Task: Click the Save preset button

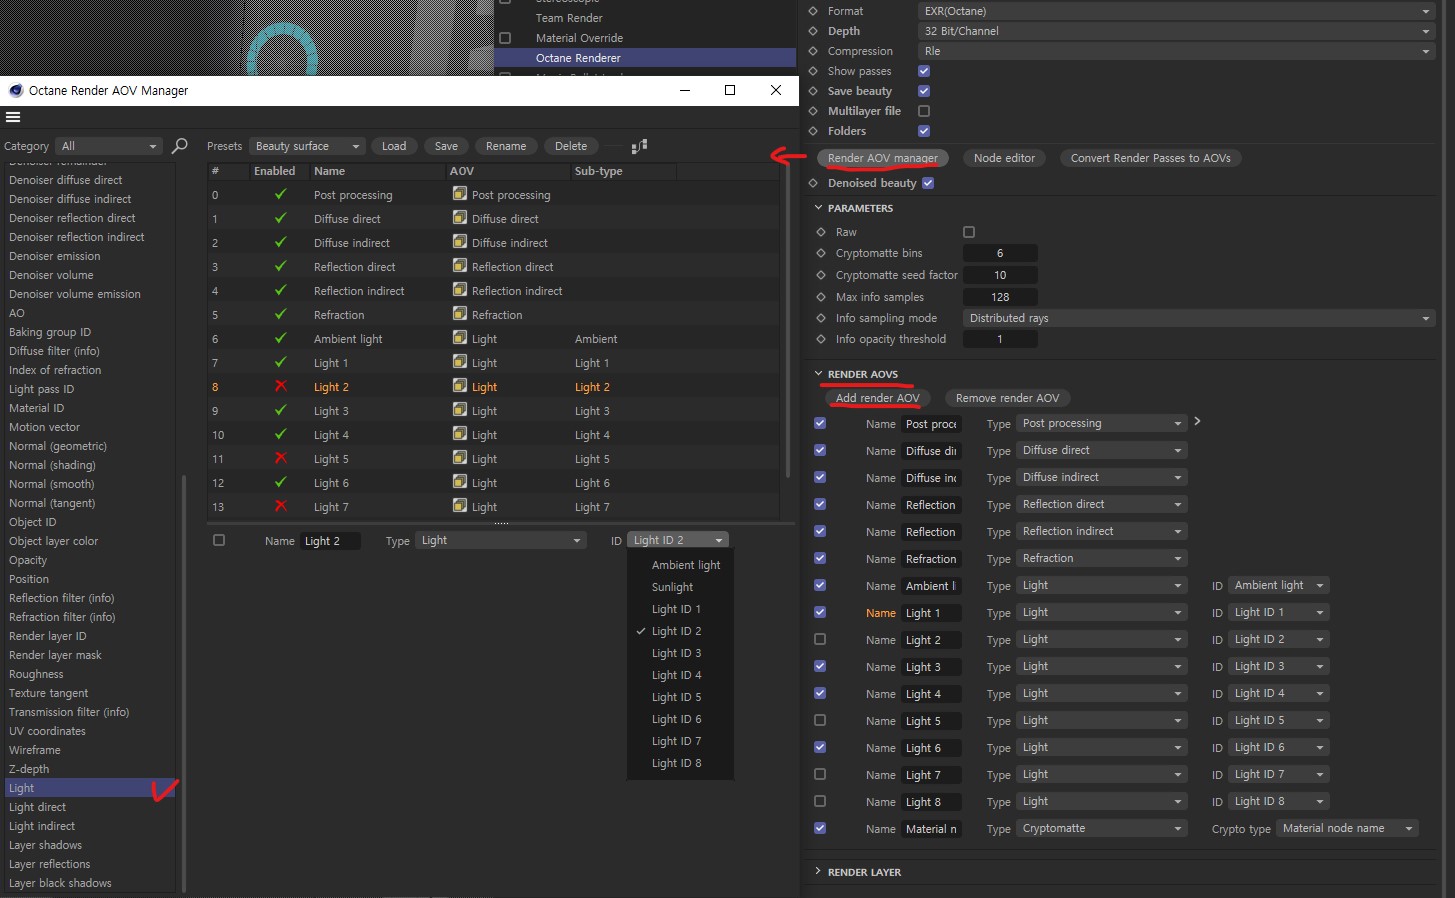Action: click(x=446, y=146)
